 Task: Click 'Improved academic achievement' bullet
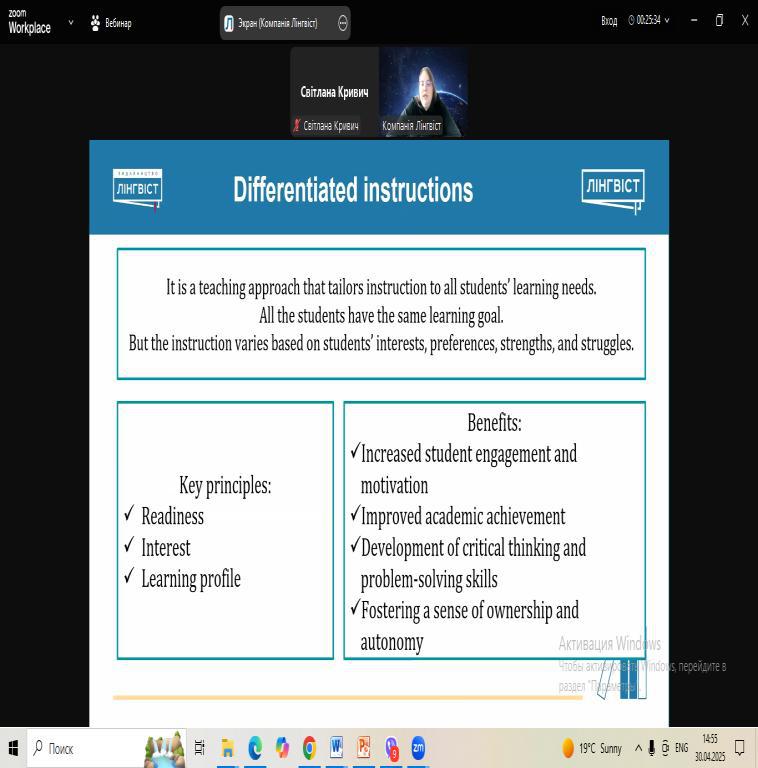(463, 516)
